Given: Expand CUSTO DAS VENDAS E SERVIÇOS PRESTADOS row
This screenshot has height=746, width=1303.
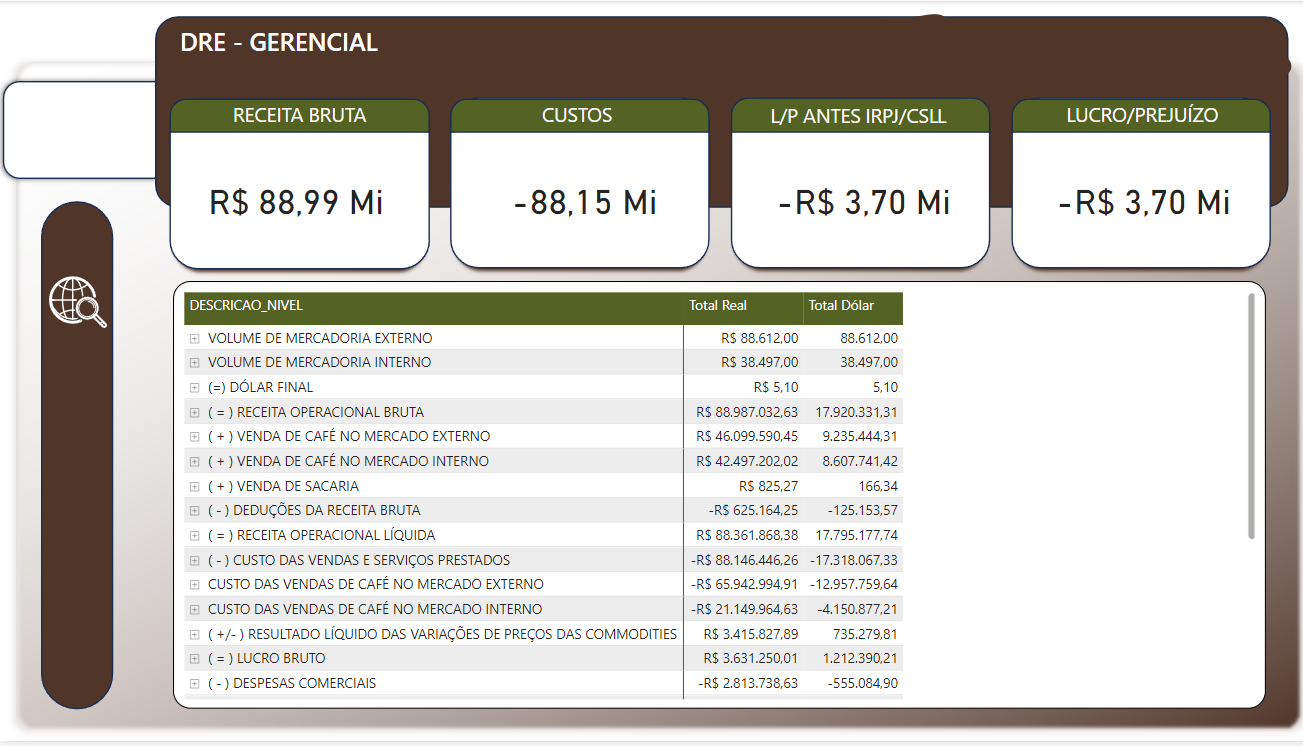Looking at the screenshot, I should 195,560.
